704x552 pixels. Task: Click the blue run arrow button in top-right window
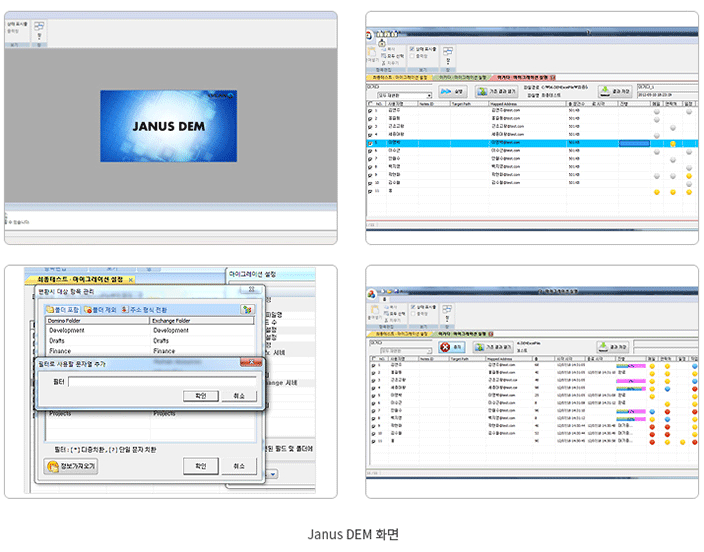coord(445,92)
